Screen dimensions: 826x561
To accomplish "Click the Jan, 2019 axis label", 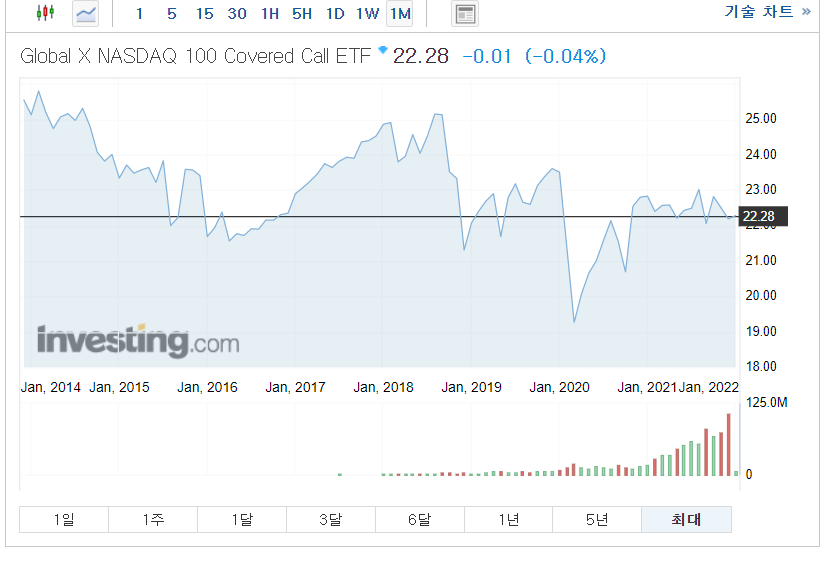I will tap(471, 387).
